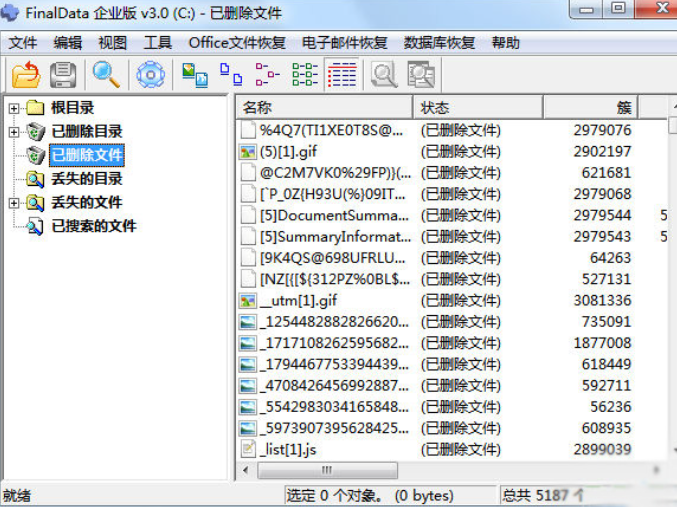Switch to large icons view
Screen dimensions: 677x507
195,75
